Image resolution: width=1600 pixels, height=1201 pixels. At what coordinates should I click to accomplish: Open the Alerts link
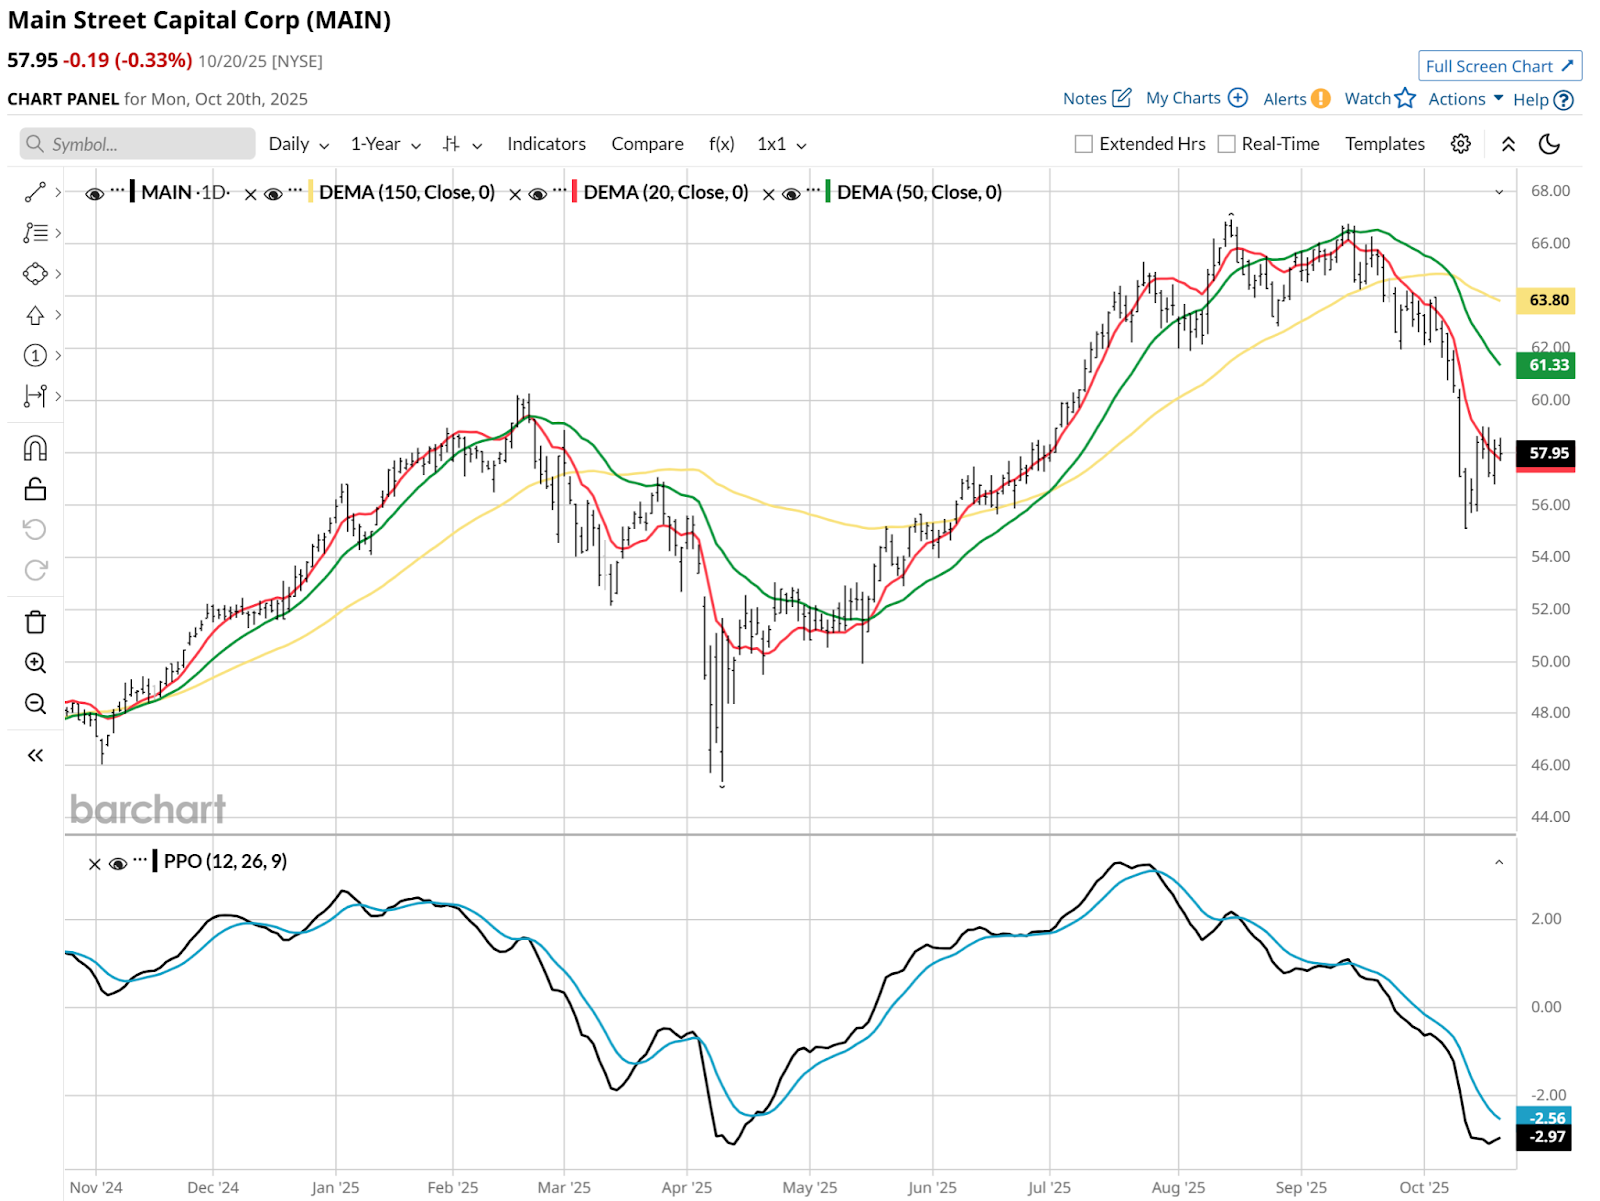(x=1285, y=99)
